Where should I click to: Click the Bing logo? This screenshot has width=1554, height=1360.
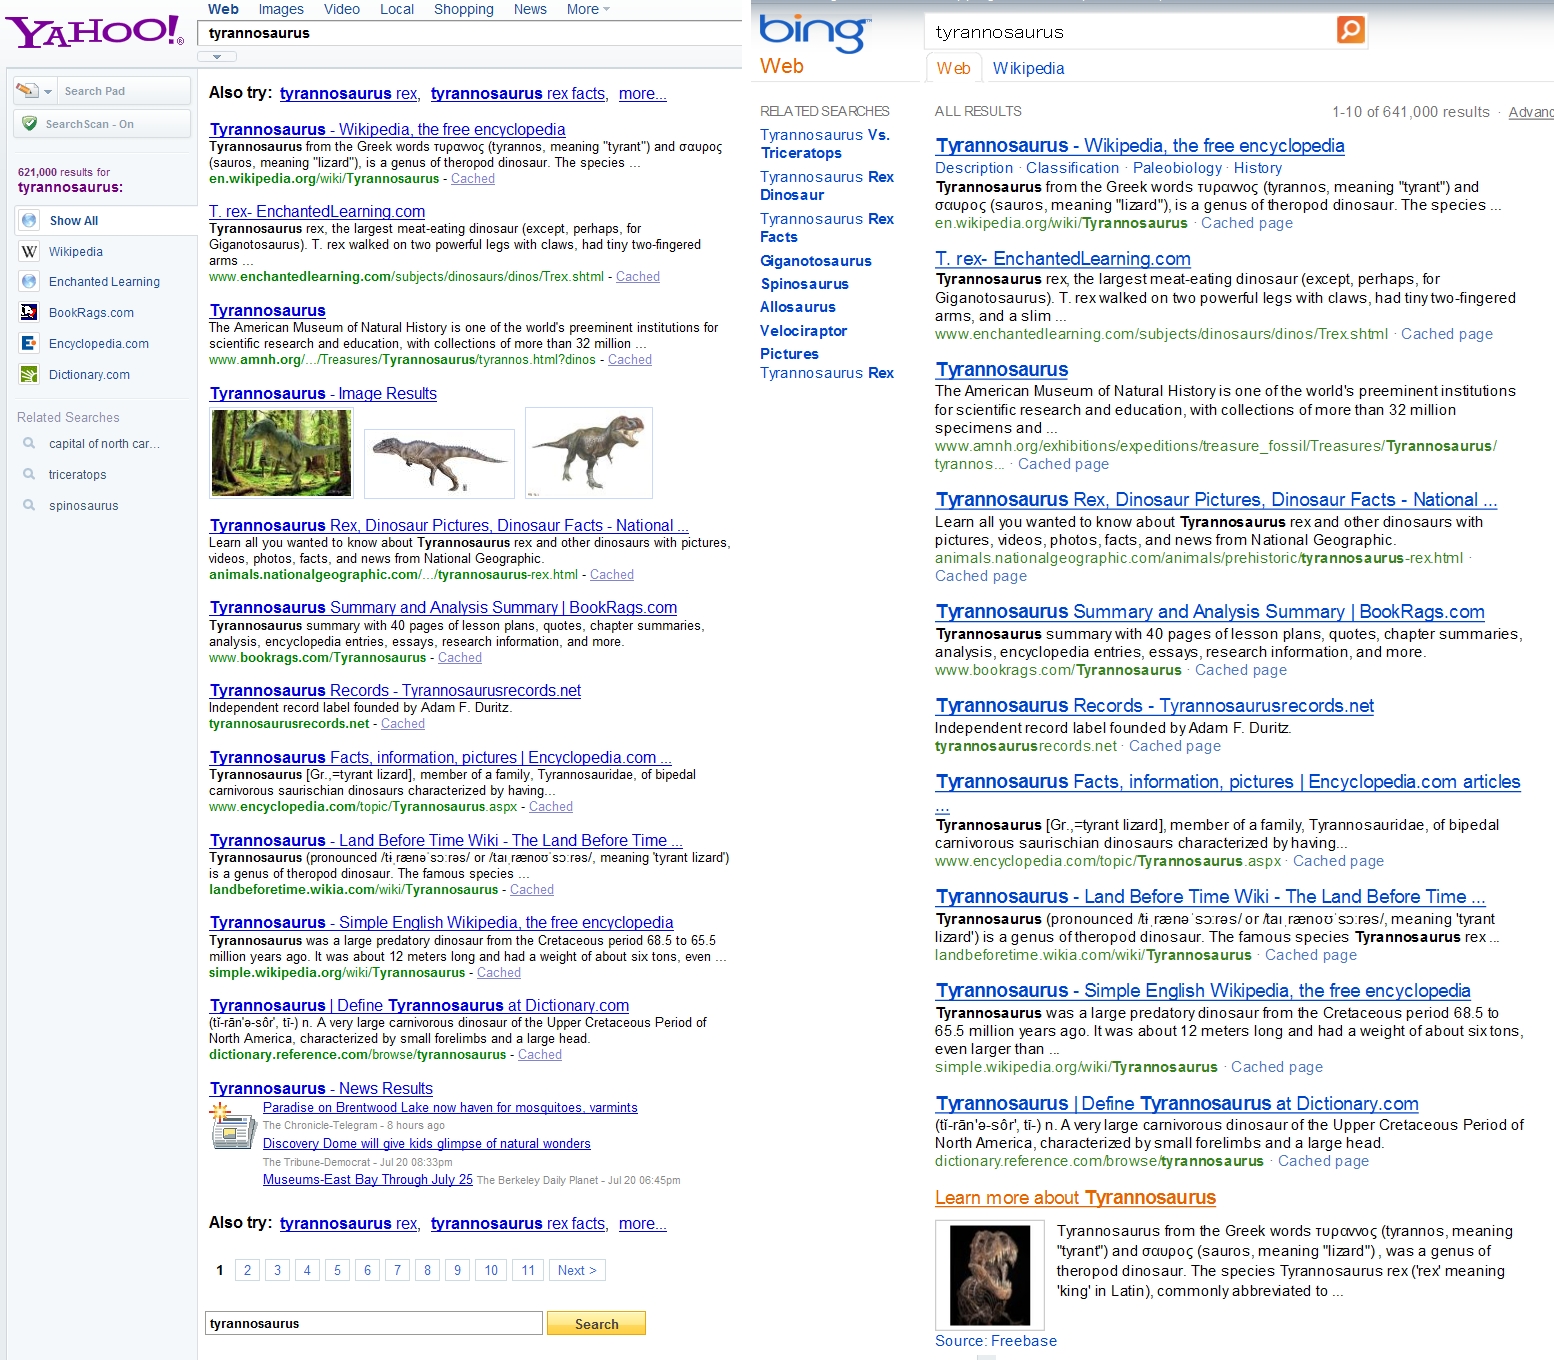pyautogui.click(x=815, y=32)
